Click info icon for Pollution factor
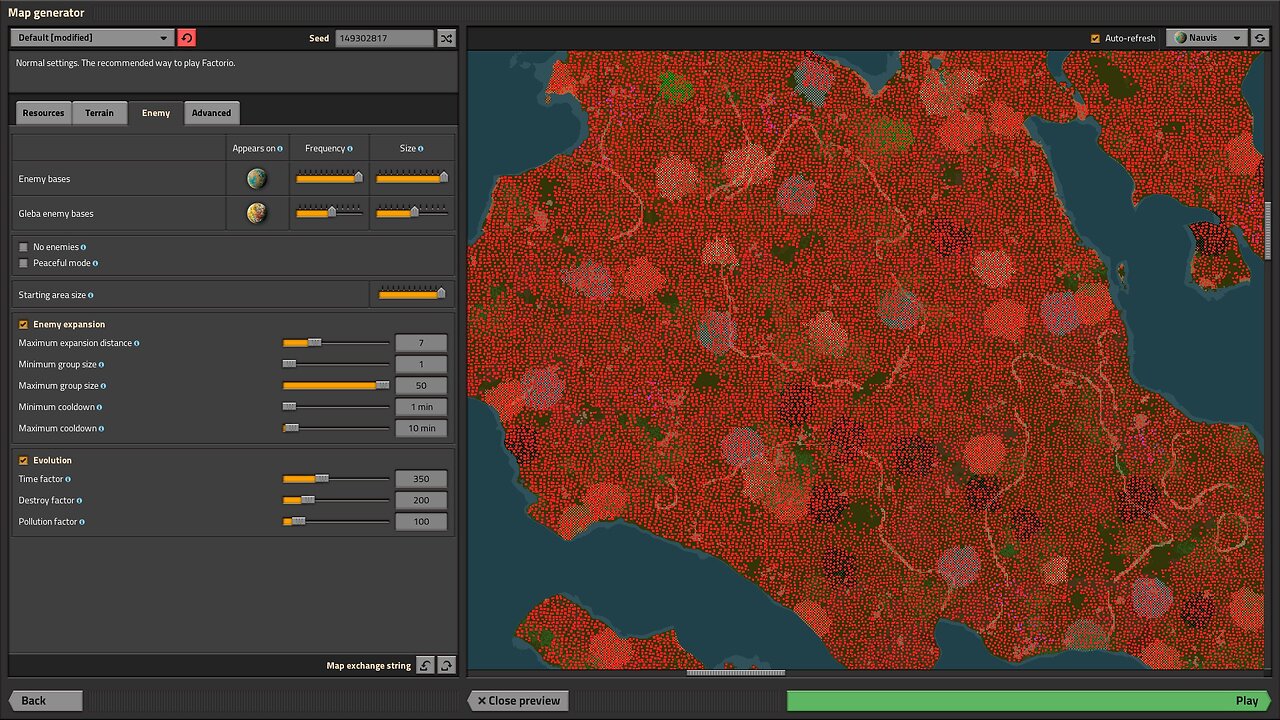1280x720 pixels. tap(82, 522)
